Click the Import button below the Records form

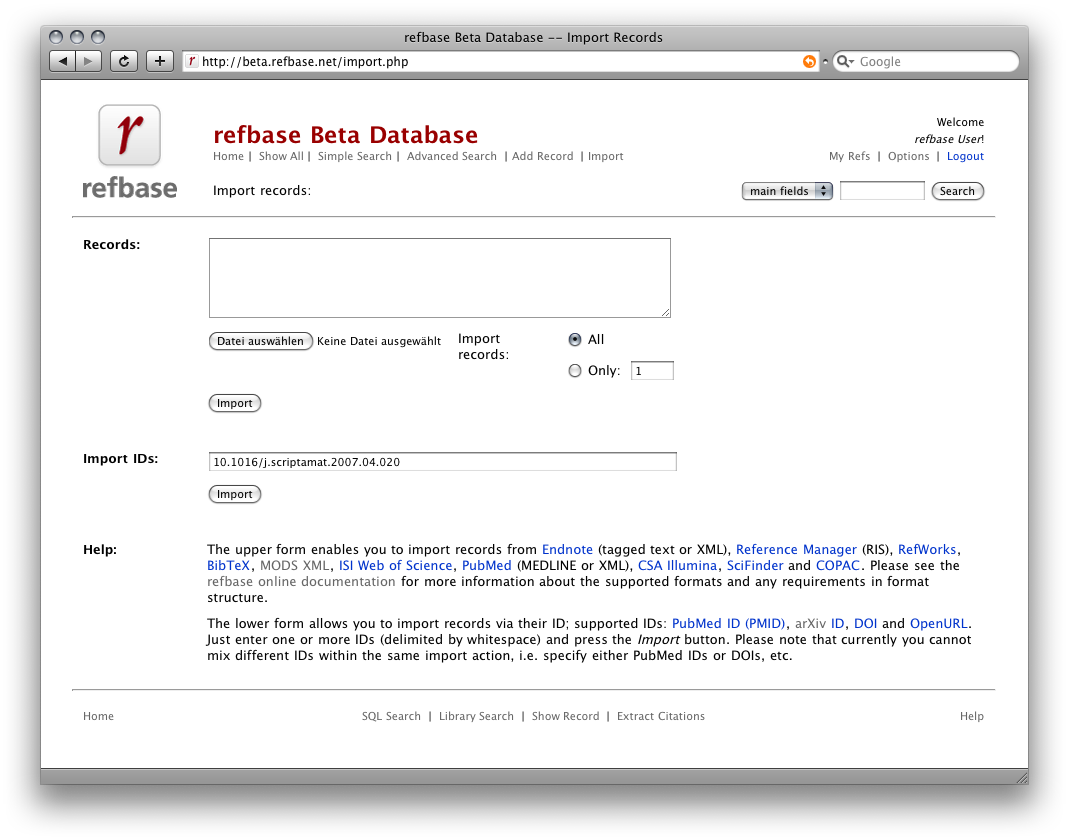pyautogui.click(x=235, y=403)
